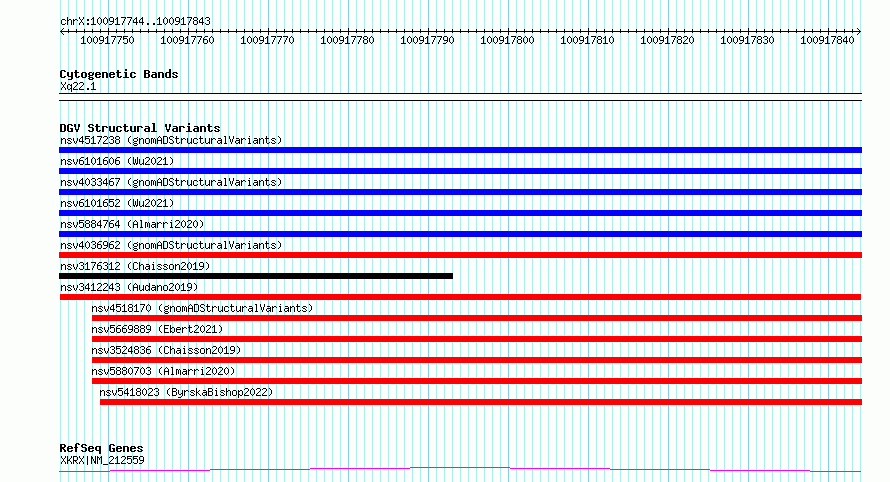Click the nsv6101652 (Wu2021) label
The height and width of the screenshot is (482, 890).
[117, 203]
